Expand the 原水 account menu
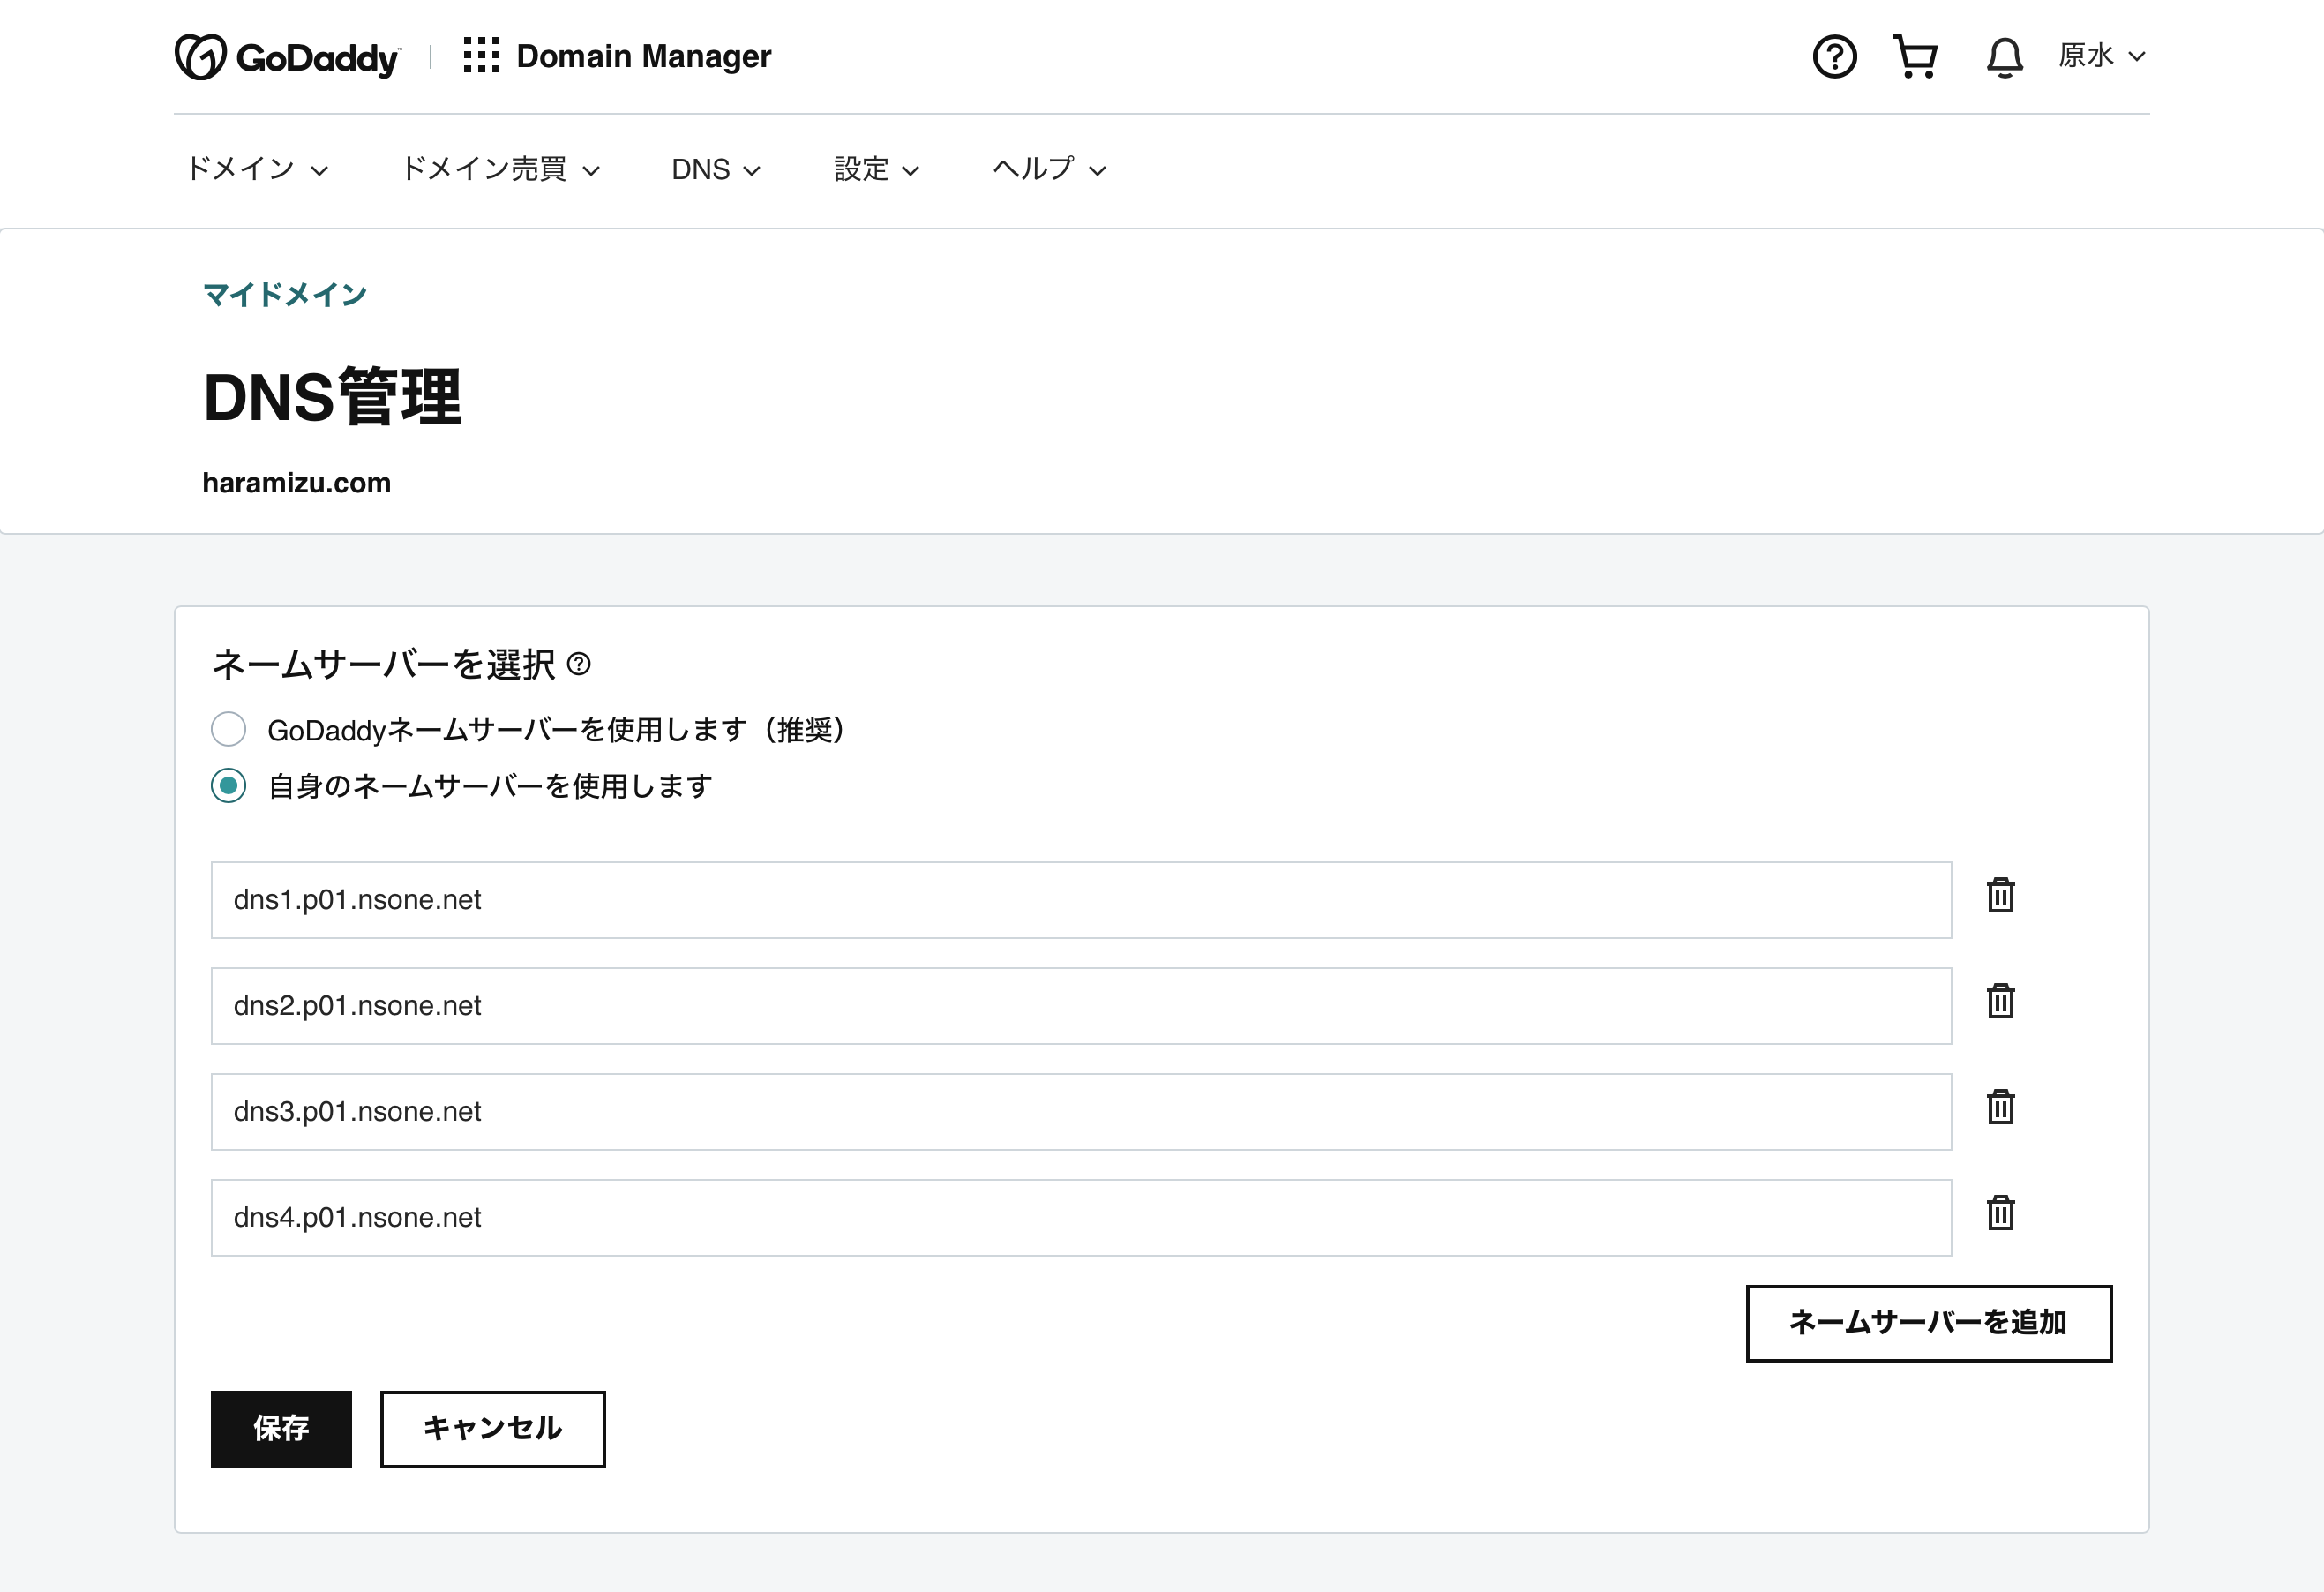This screenshot has width=2324, height=1592. click(x=2102, y=56)
